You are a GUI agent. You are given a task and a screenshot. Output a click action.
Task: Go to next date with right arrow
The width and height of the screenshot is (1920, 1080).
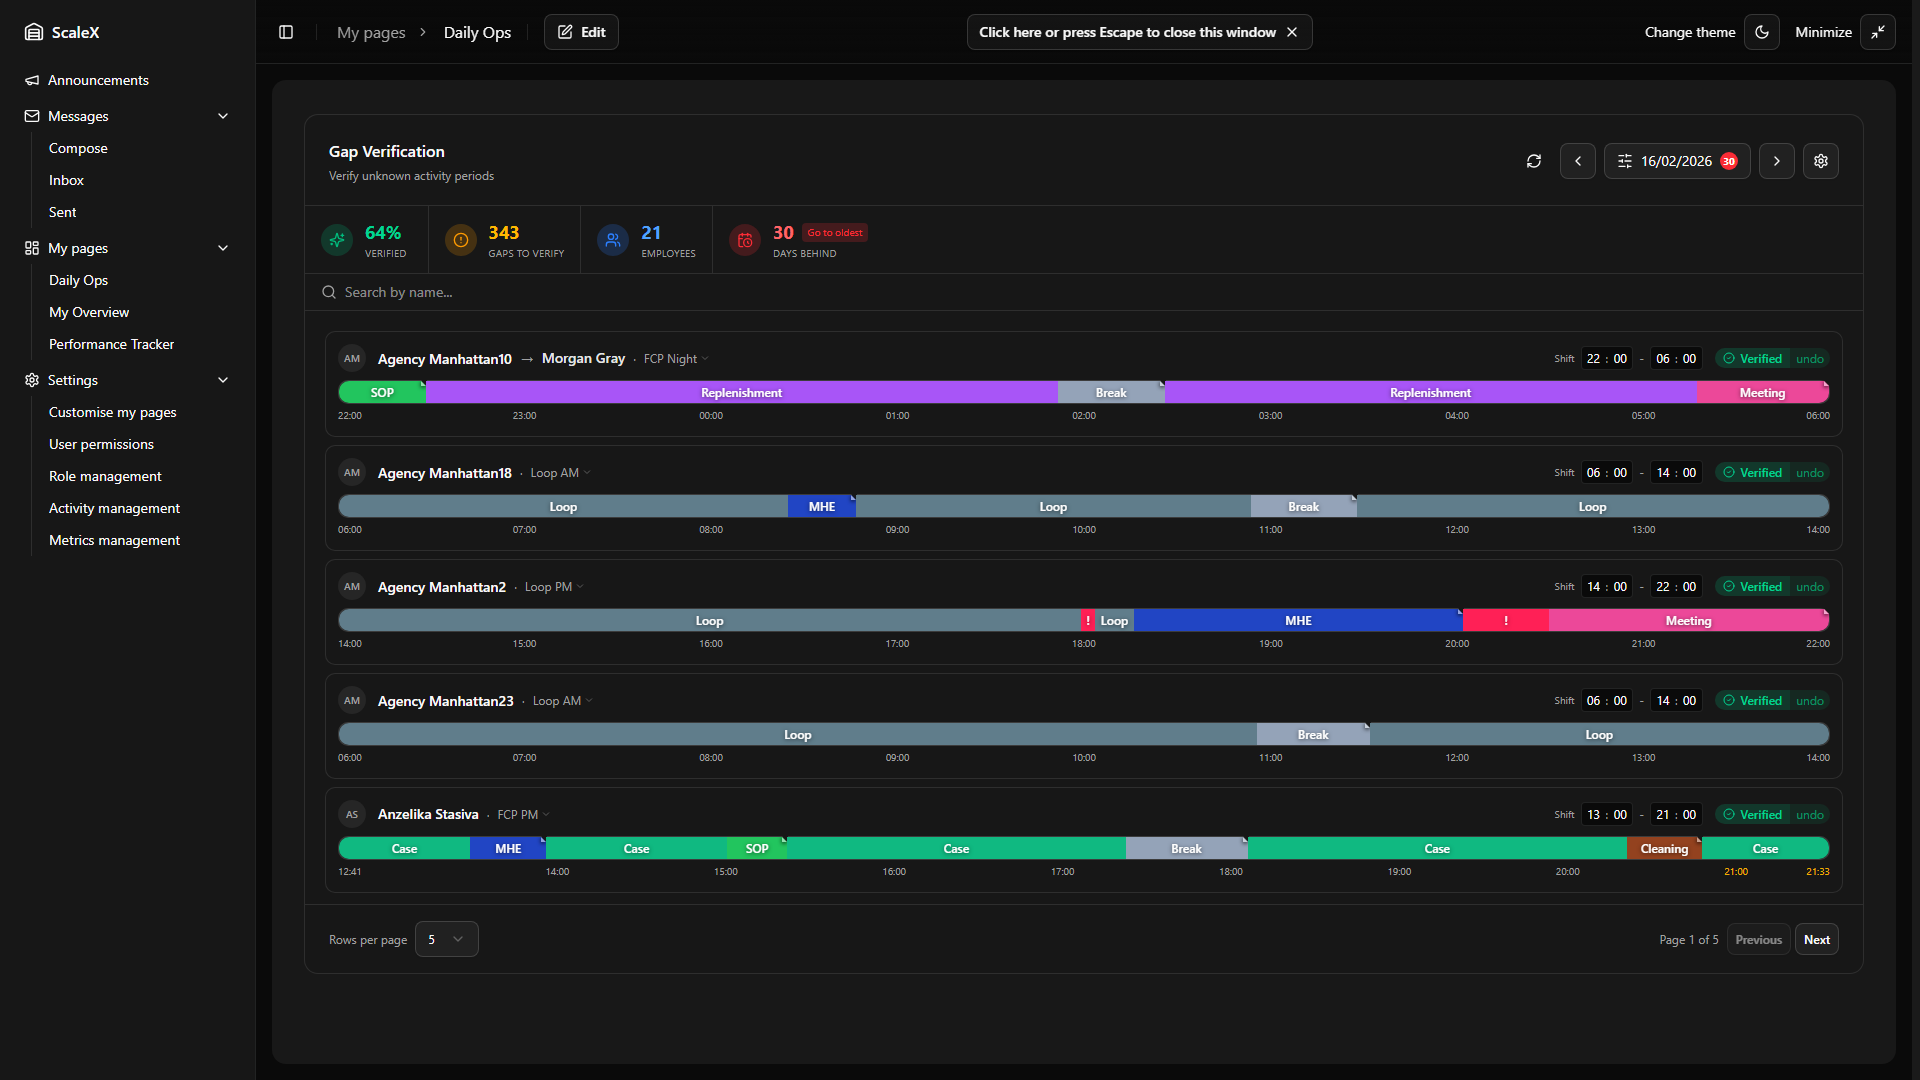[x=1777, y=161]
